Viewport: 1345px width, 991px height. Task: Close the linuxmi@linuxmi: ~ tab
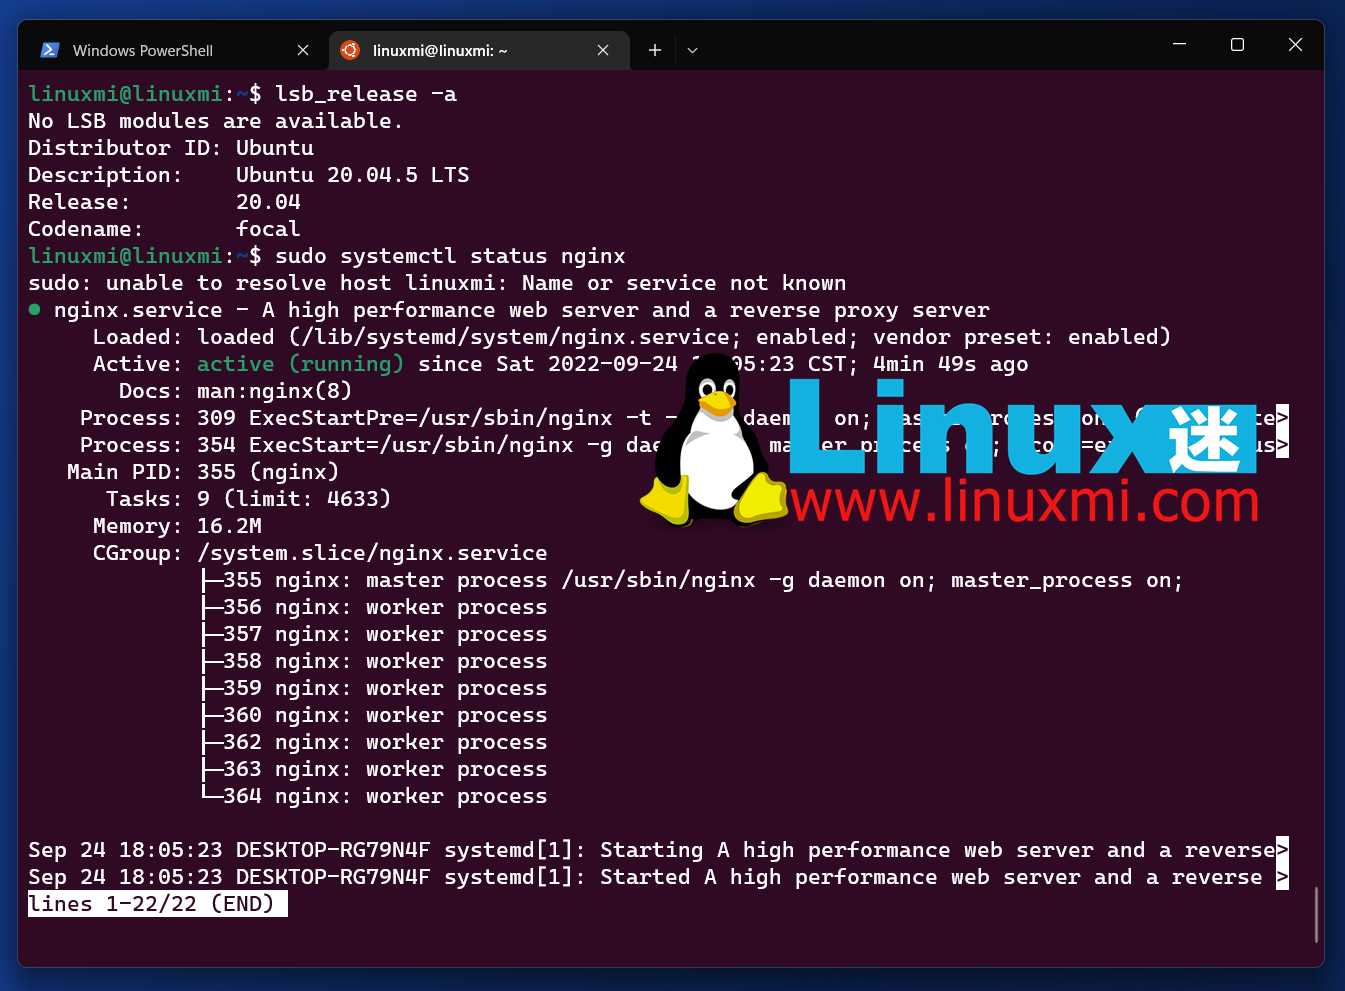(603, 49)
